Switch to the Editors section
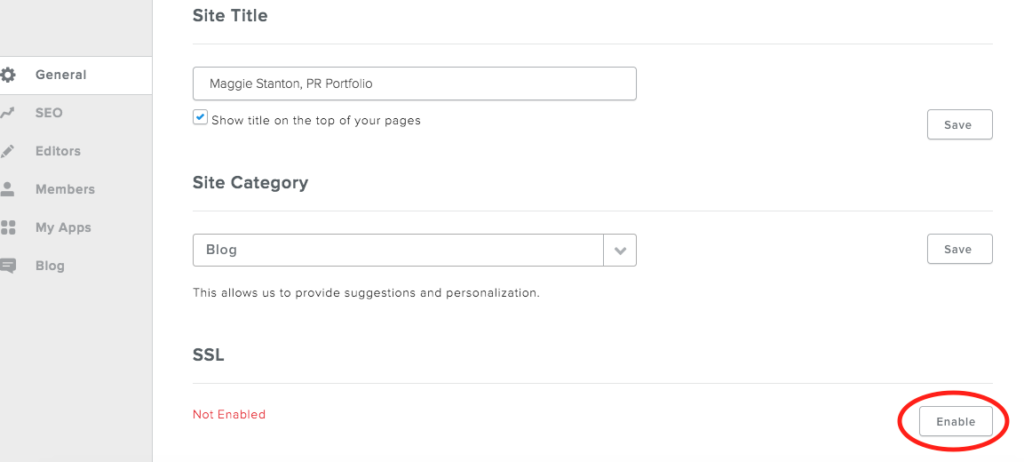Image resolution: width=1024 pixels, height=462 pixels. point(58,151)
